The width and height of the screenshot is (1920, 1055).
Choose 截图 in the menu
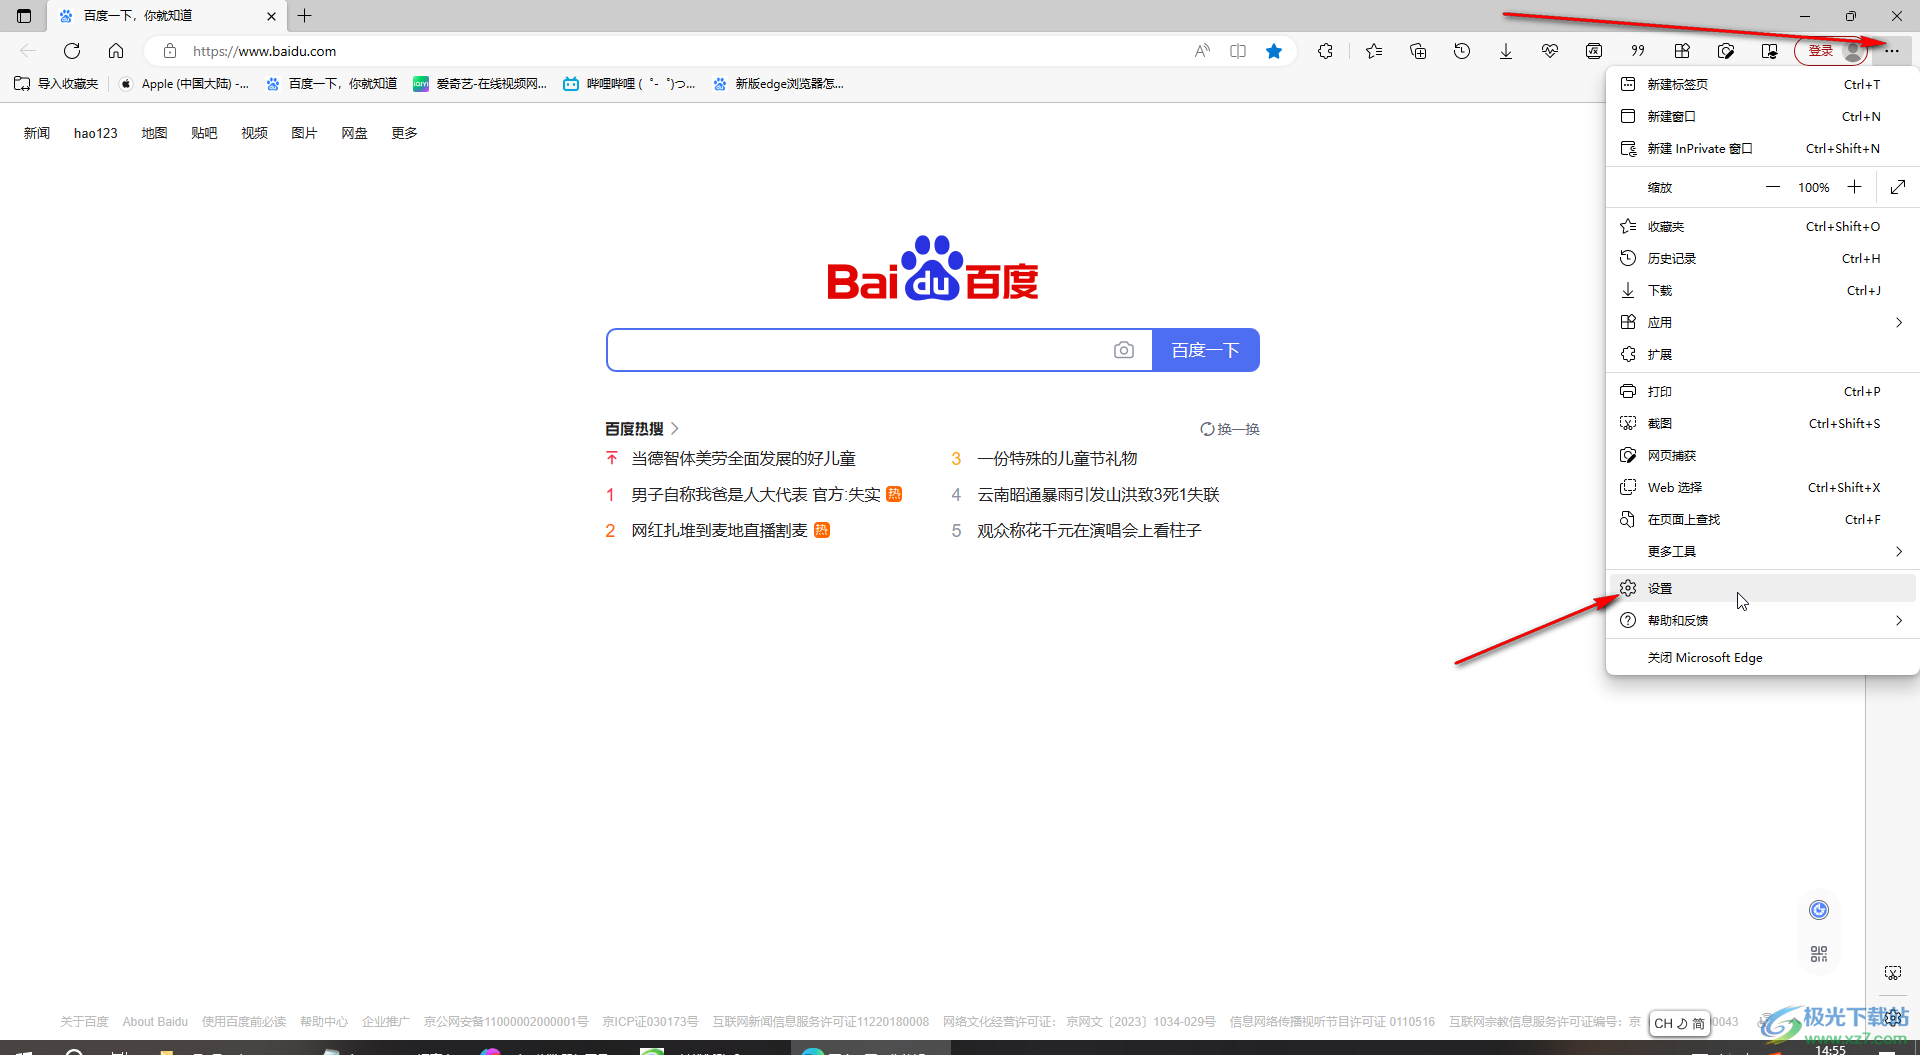tap(1762, 423)
